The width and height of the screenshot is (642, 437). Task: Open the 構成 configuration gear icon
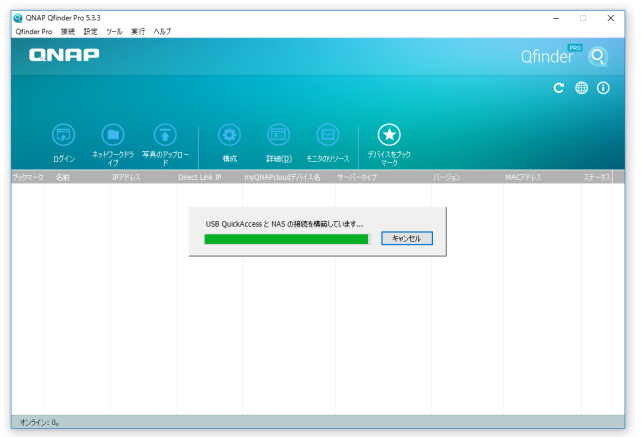[229, 135]
